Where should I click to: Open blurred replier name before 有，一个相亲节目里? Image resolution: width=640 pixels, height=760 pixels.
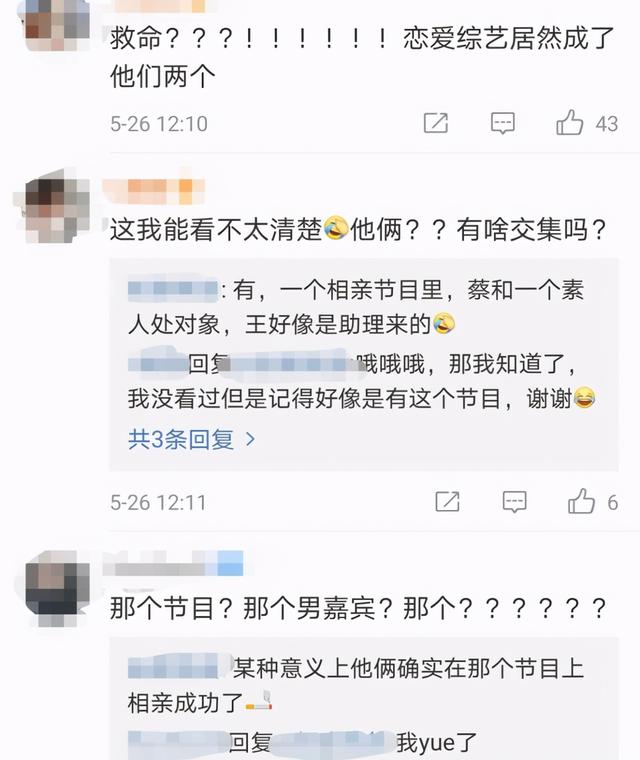pyautogui.click(x=173, y=289)
